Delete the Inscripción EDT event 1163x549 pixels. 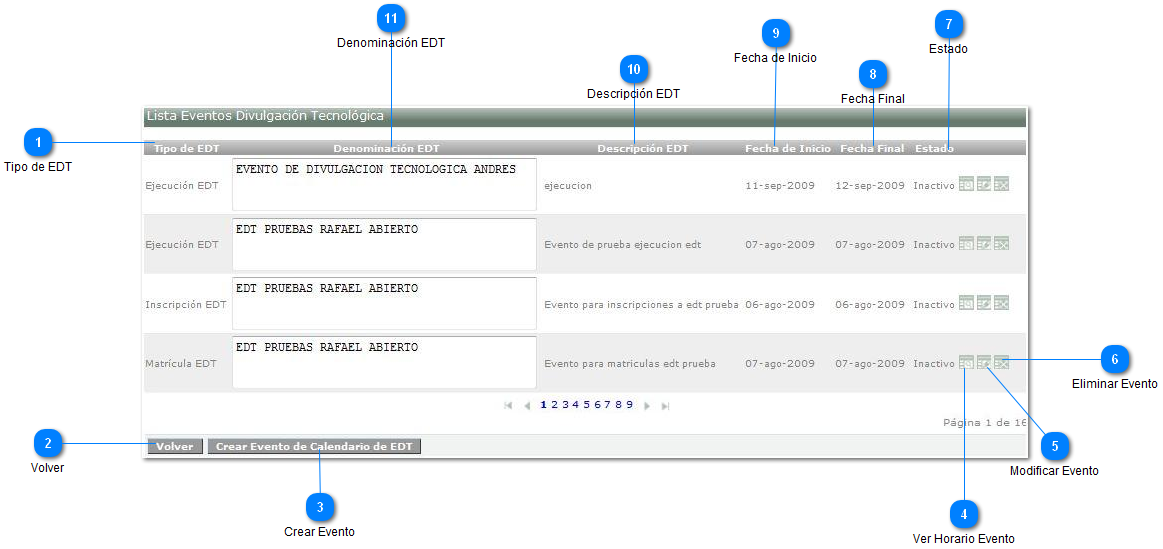click(x=1001, y=303)
